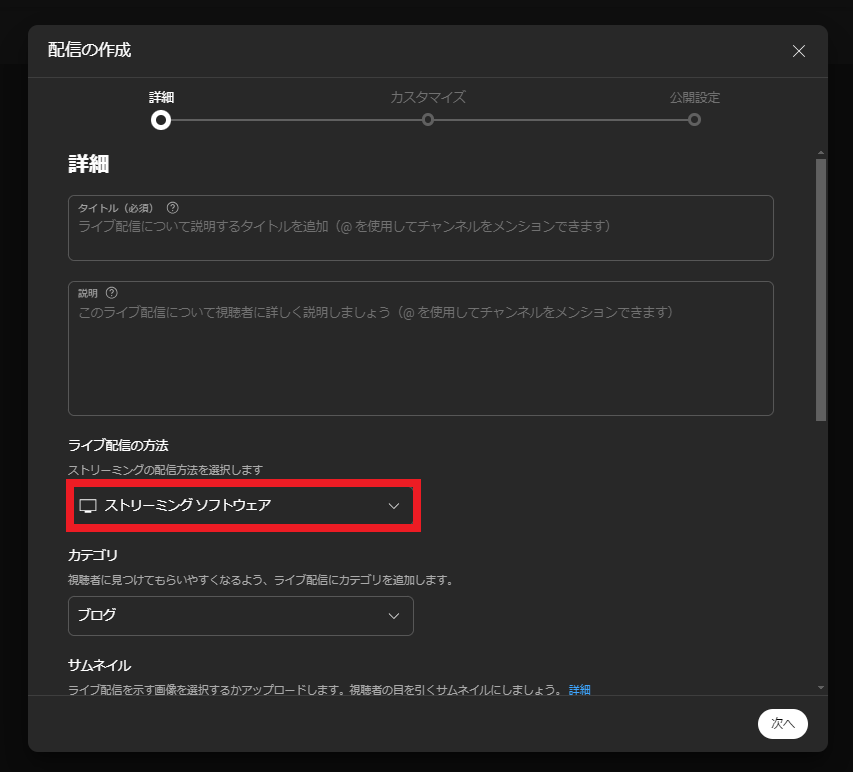The width and height of the screenshot is (853, 772).
Task: Jump to the 公開設定 step label
Action: 694,98
